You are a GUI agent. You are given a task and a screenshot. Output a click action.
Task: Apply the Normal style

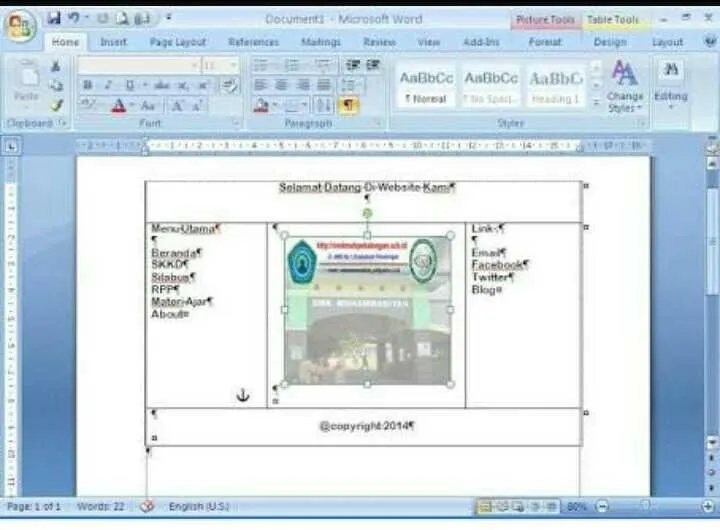[x=426, y=86]
